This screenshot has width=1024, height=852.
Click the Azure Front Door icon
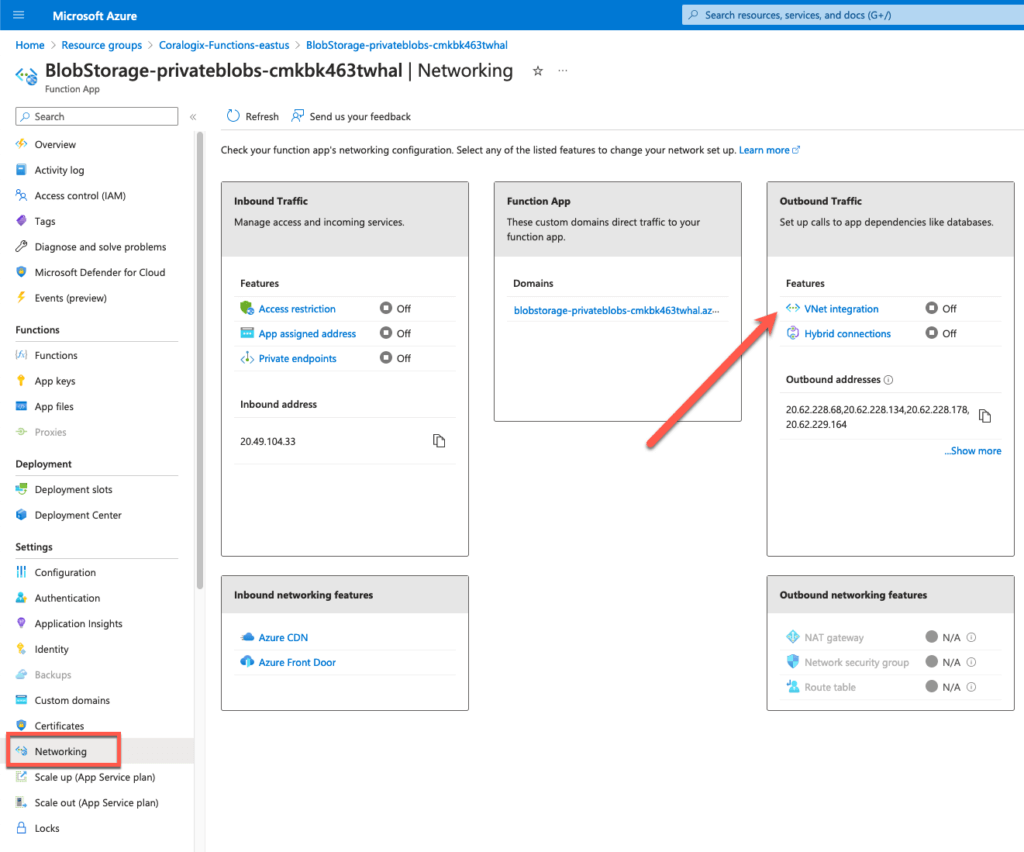point(247,662)
